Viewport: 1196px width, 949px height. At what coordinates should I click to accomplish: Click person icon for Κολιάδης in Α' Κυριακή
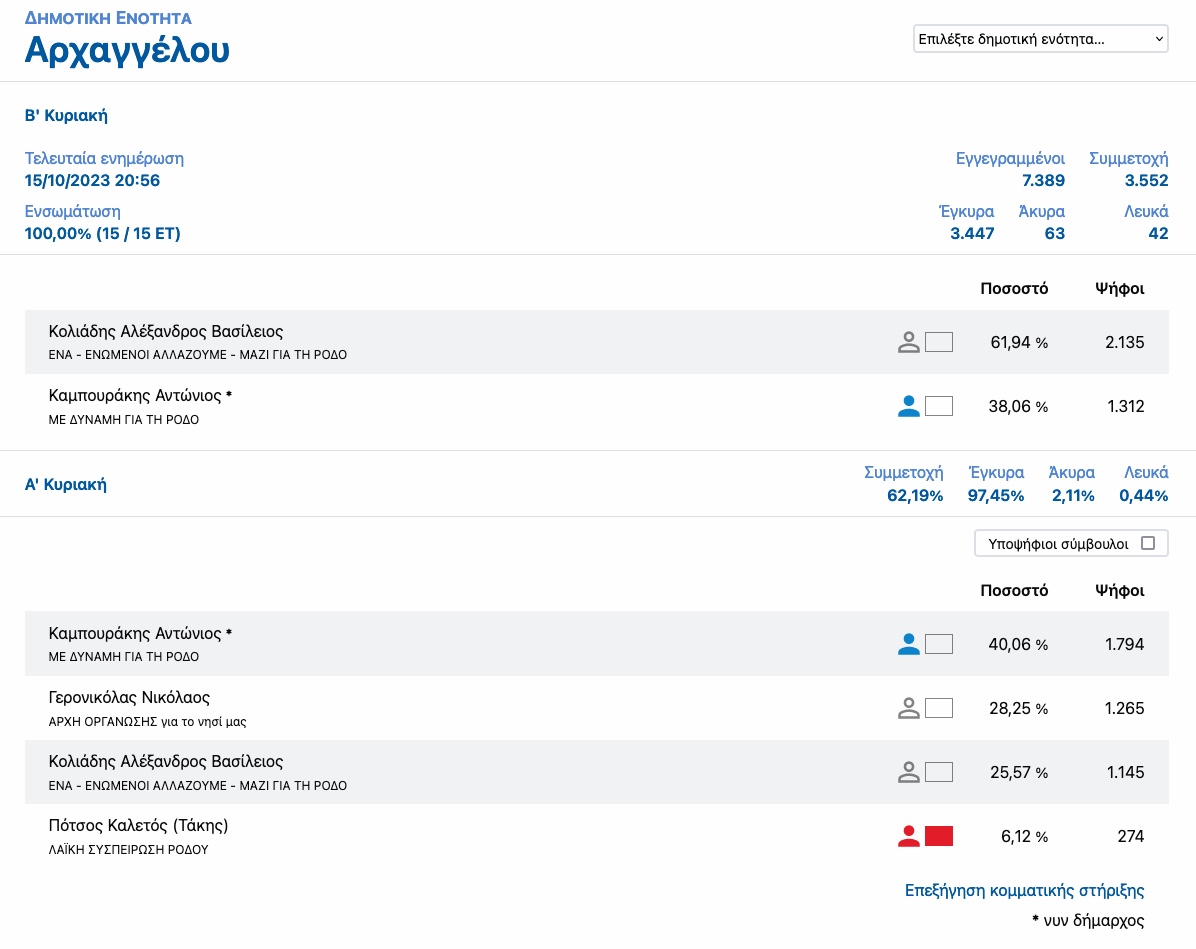908,773
